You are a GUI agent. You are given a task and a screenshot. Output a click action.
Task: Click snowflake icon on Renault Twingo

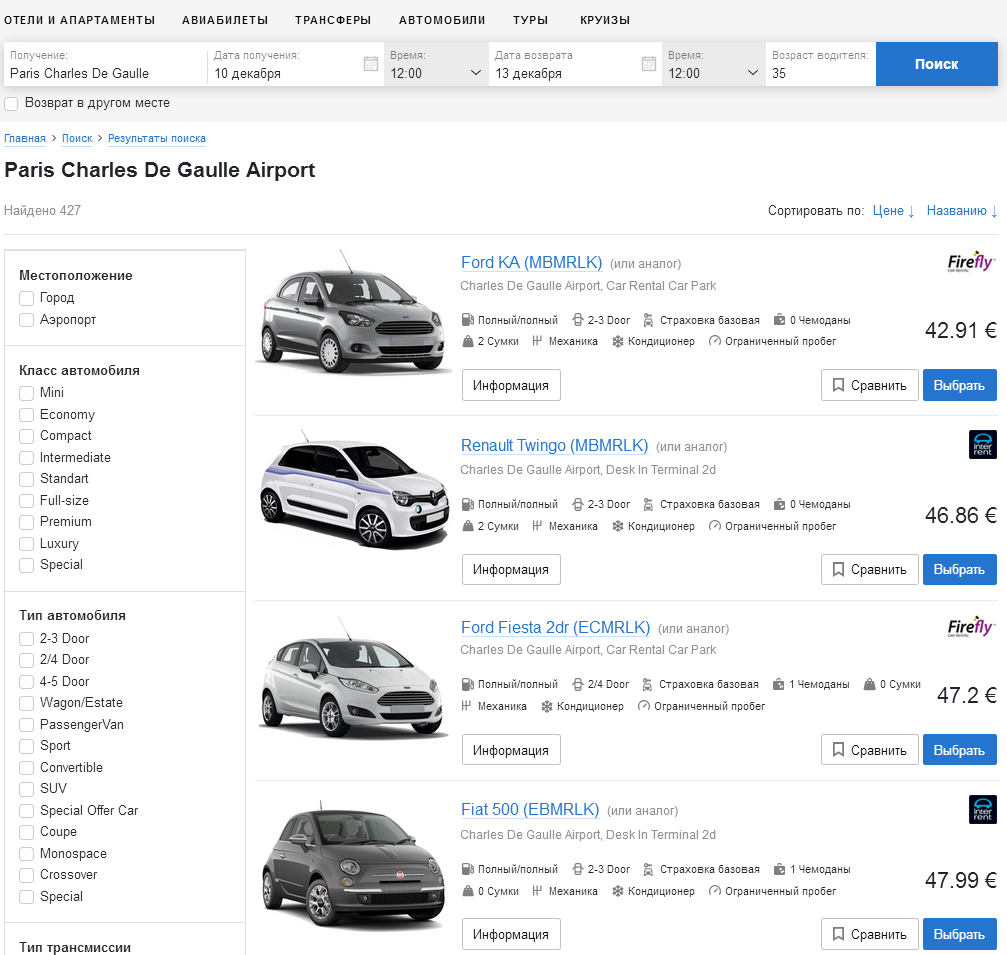(618, 526)
